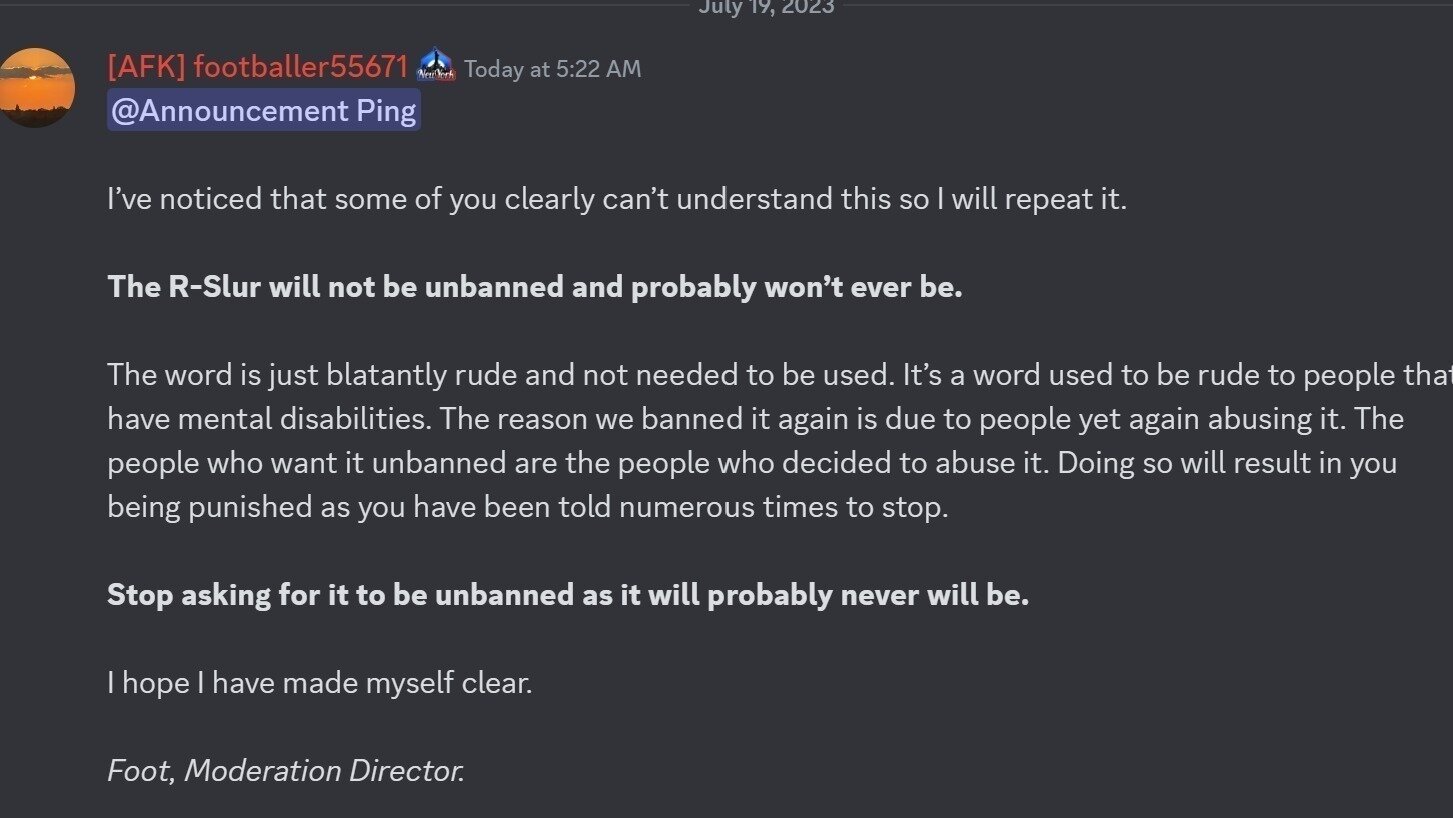Click the line starting 'have mental disabilities'

point(755,419)
